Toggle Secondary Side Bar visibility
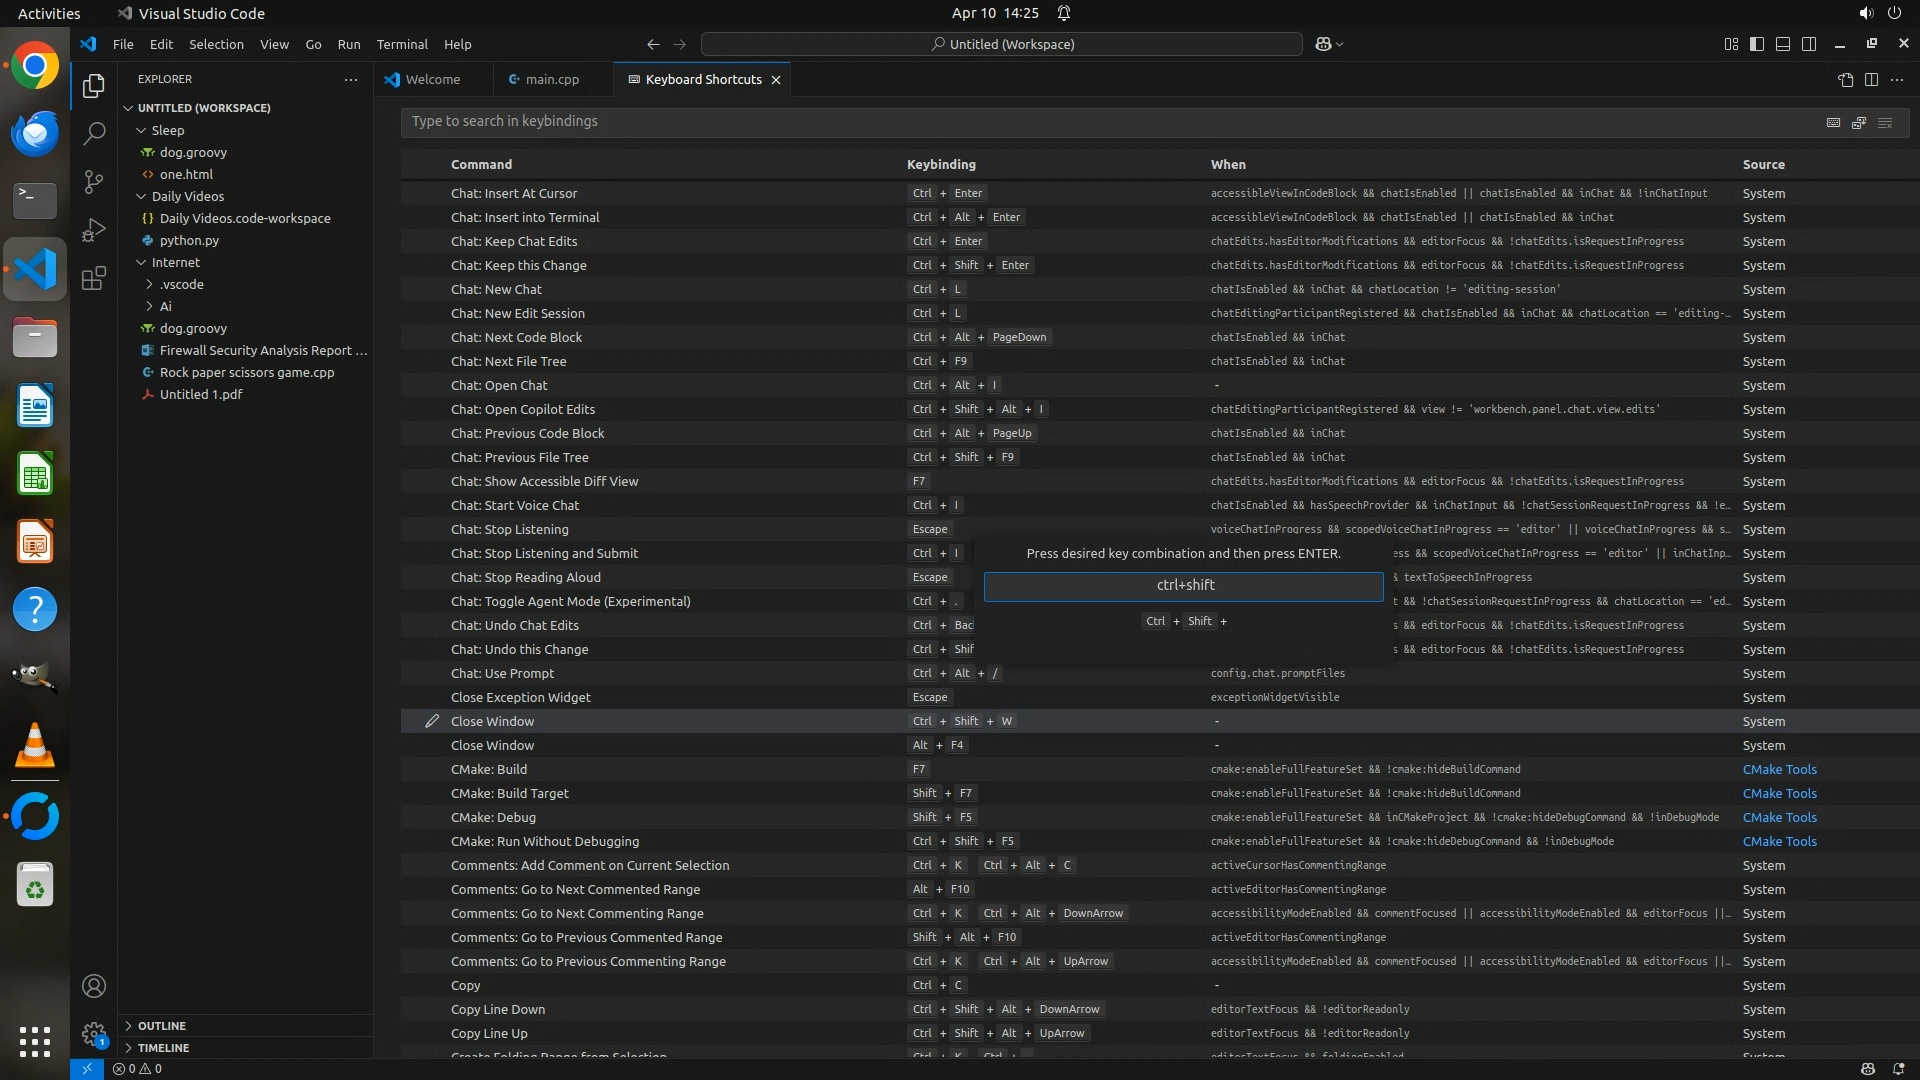Image resolution: width=1920 pixels, height=1080 pixels. (x=1809, y=44)
